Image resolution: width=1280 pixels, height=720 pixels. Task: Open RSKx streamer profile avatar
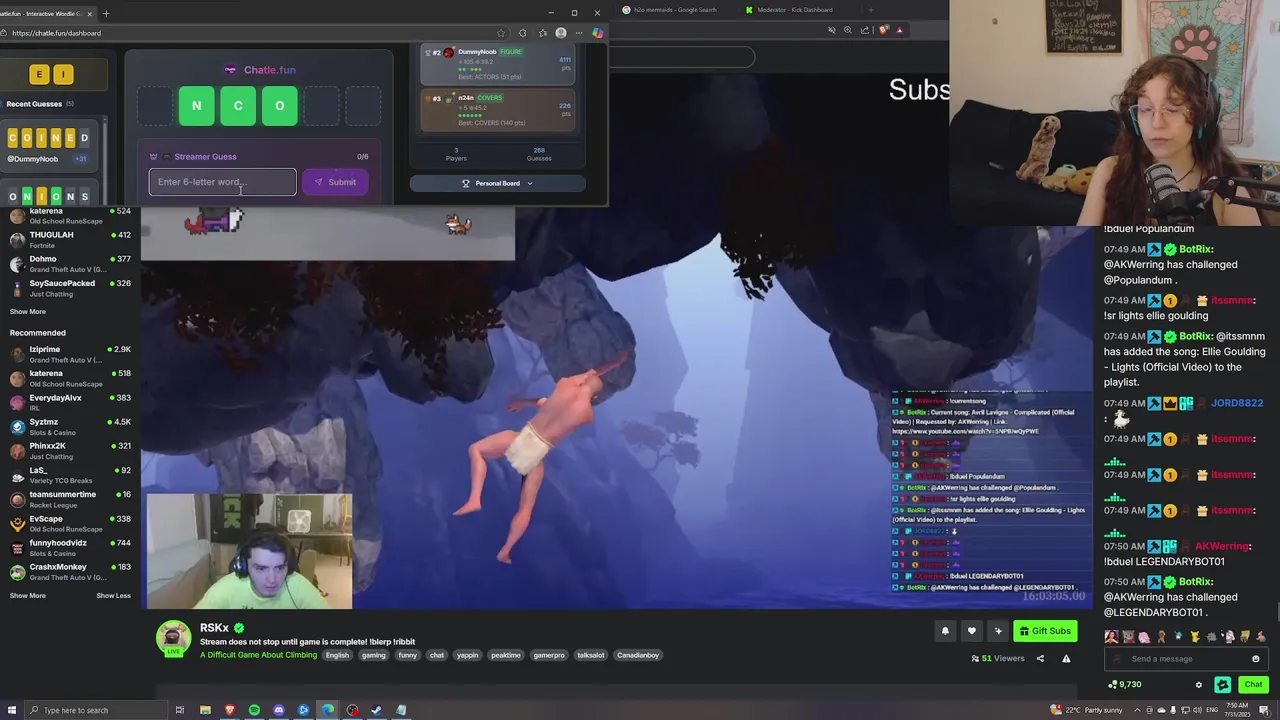[173, 638]
